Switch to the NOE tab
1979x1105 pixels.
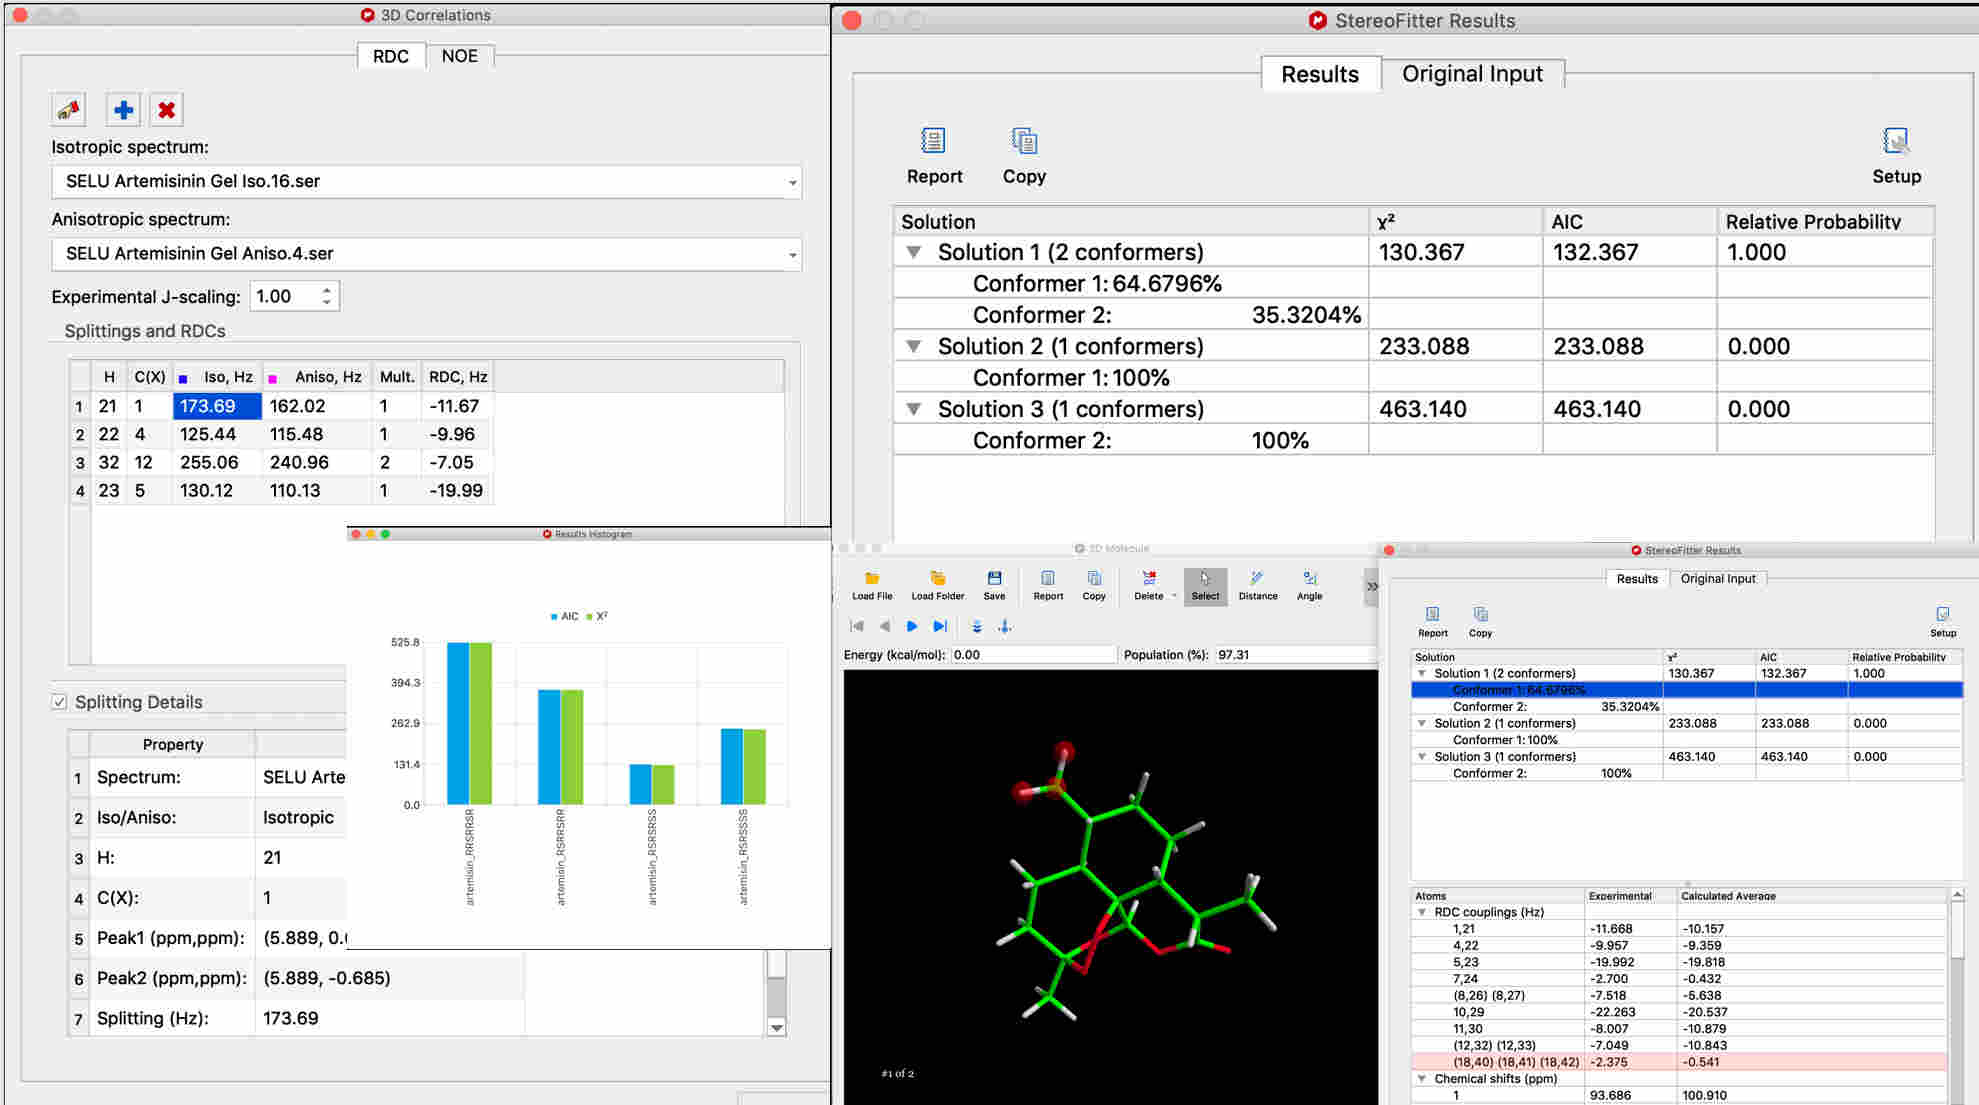click(x=459, y=56)
